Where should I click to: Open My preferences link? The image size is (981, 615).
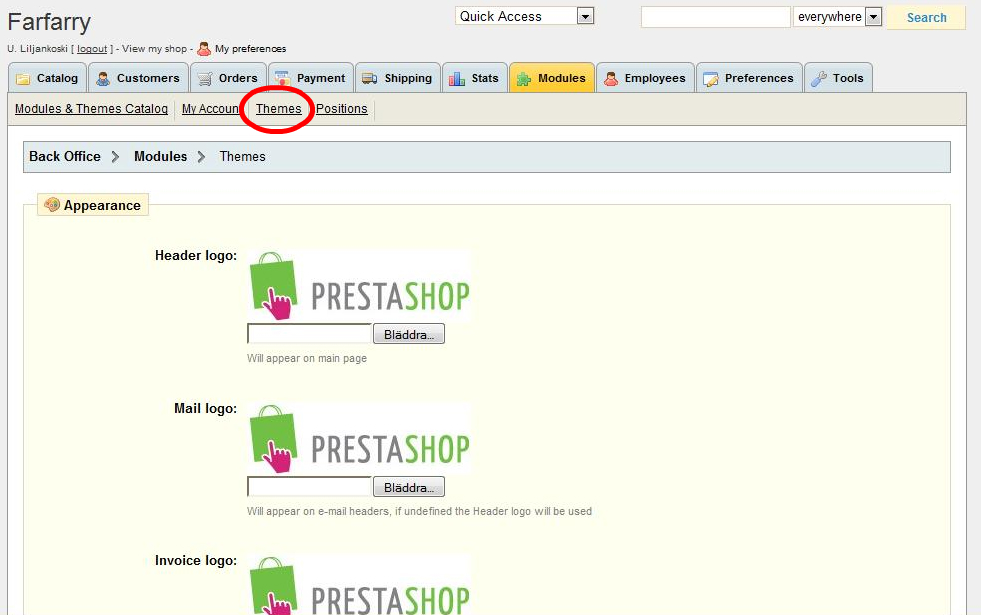tap(250, 49)
